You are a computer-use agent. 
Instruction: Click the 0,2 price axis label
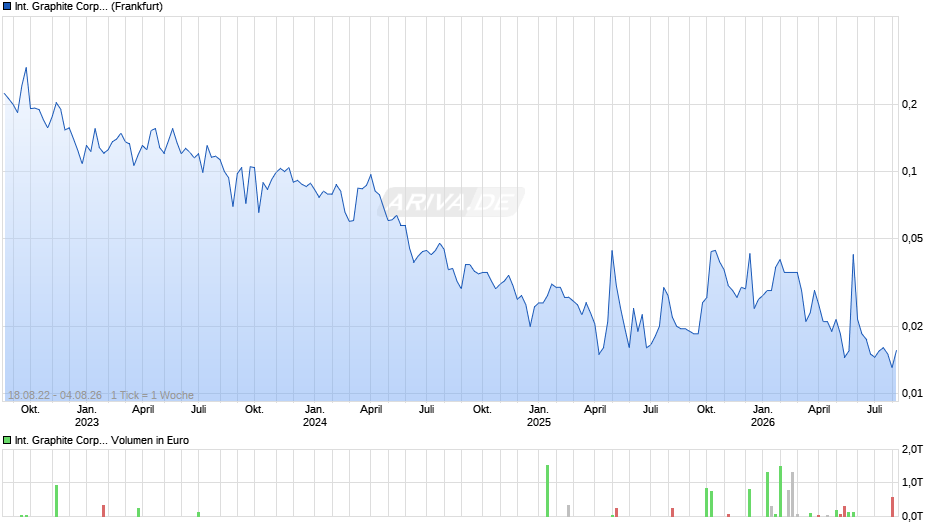point(909,104)
